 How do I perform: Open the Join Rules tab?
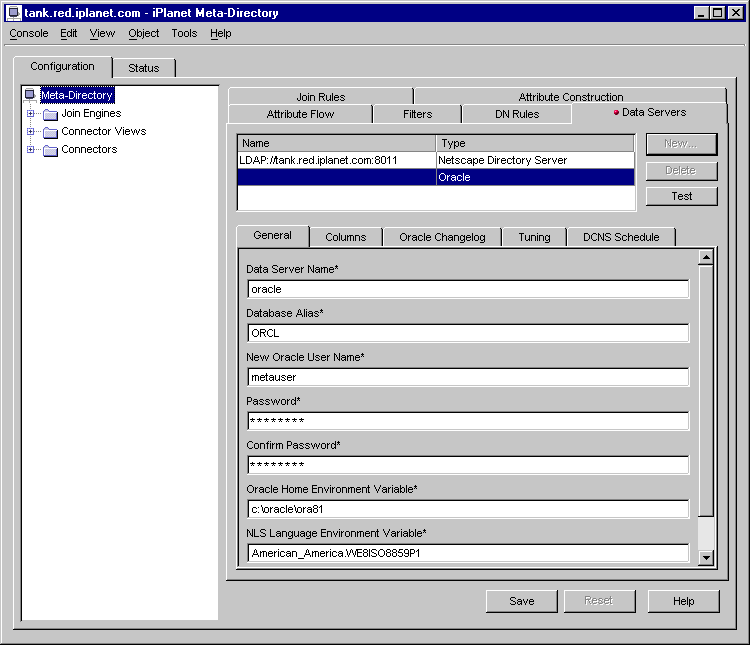(320, 96)
